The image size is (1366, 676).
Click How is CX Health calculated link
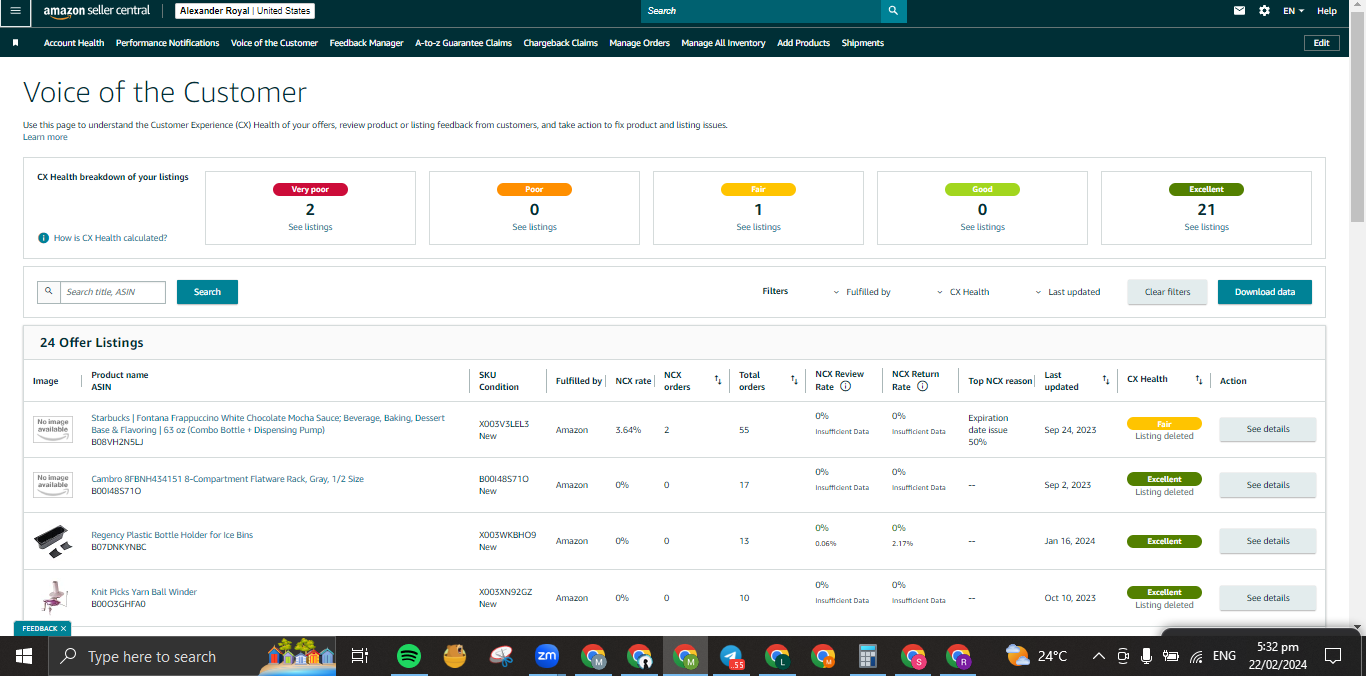[110, 238]
